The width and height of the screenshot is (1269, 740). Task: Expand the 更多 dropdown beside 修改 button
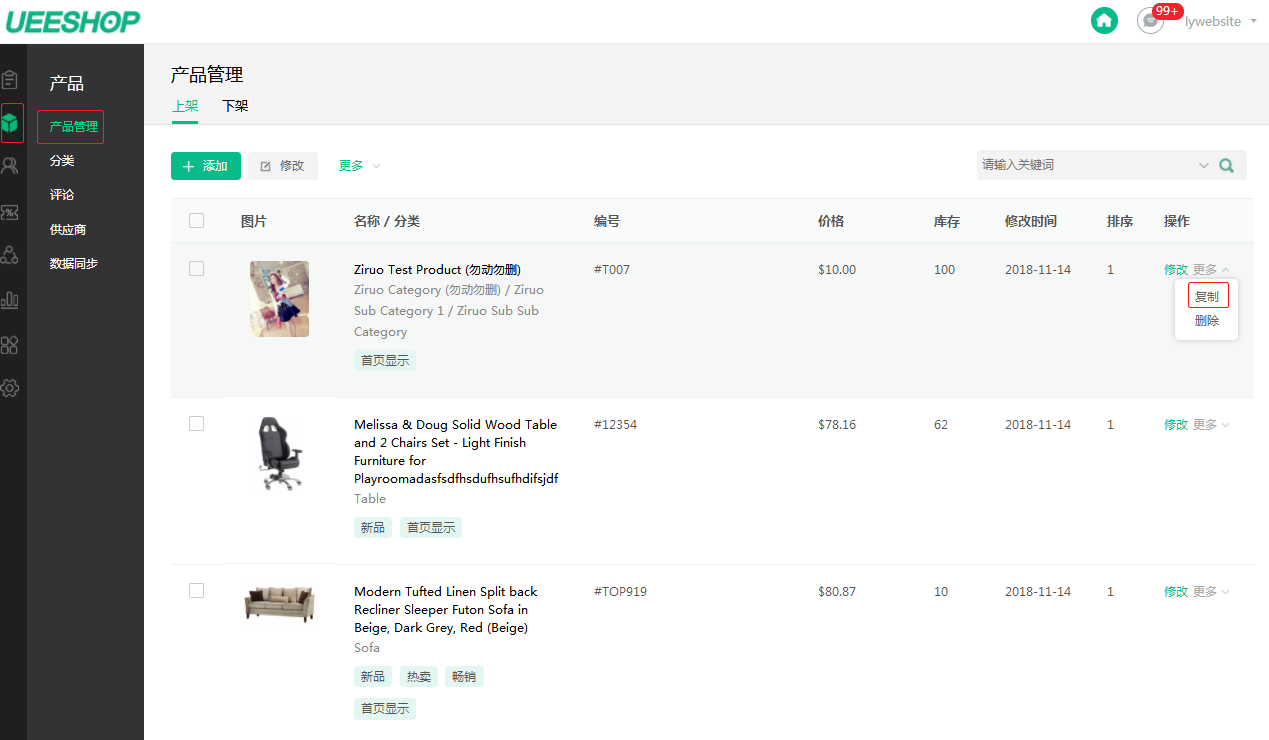[359, 166]
